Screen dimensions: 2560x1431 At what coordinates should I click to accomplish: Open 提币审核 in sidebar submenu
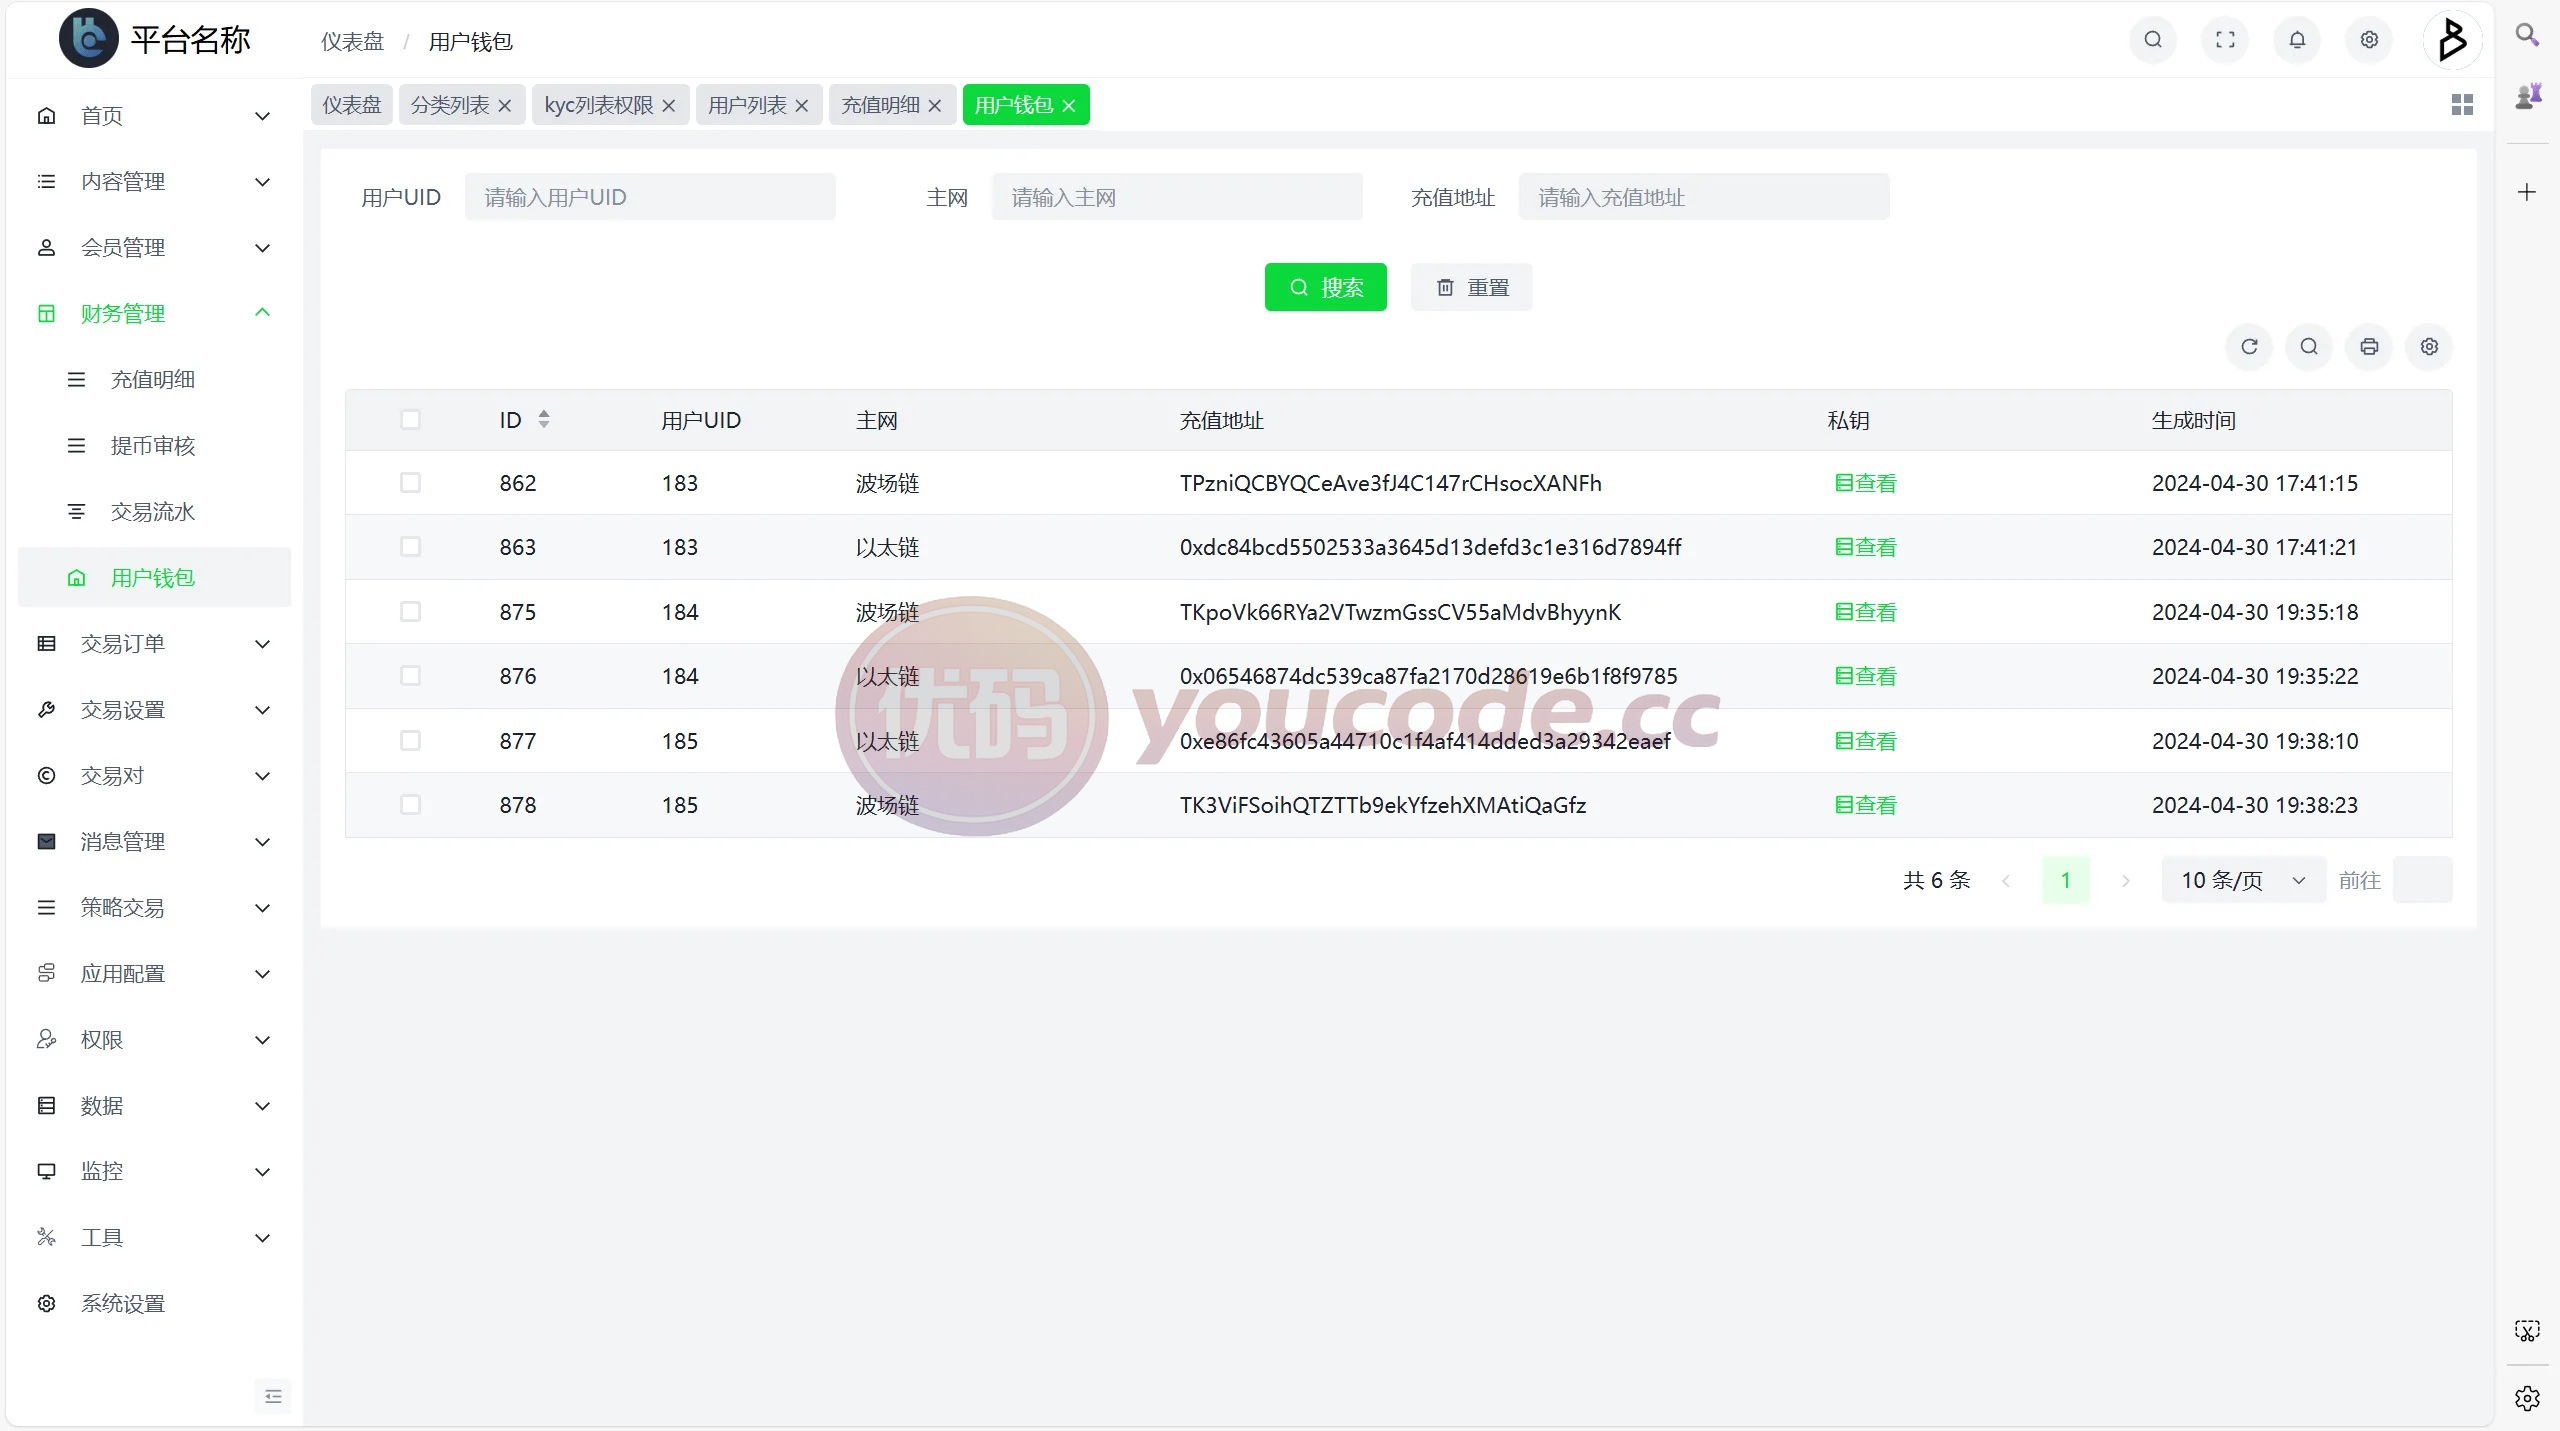(x=154, y=446)
